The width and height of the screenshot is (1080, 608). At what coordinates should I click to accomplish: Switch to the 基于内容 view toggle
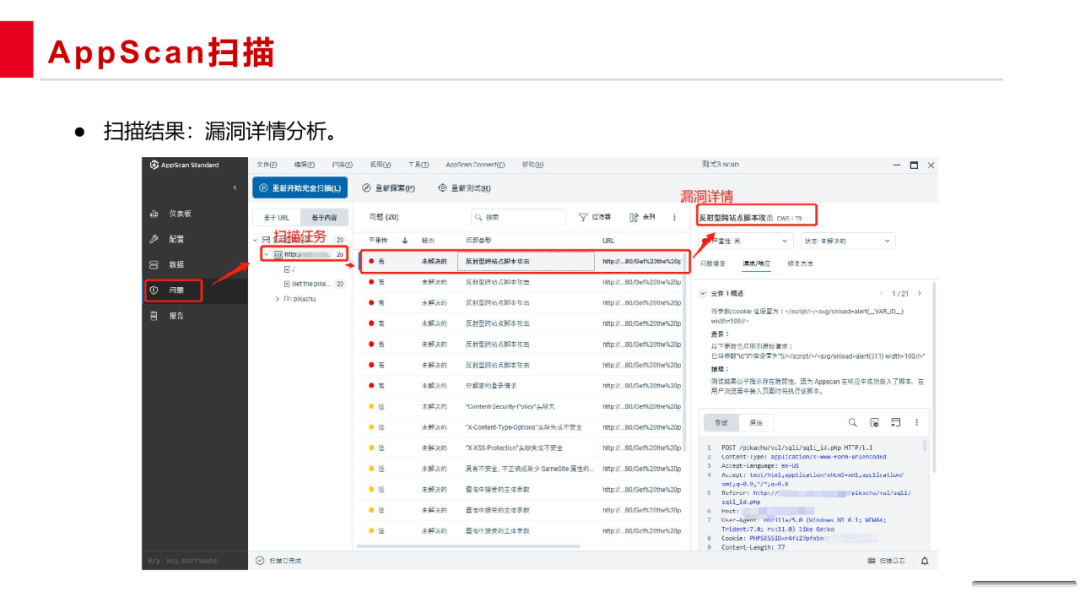click(x=324, y=218)
